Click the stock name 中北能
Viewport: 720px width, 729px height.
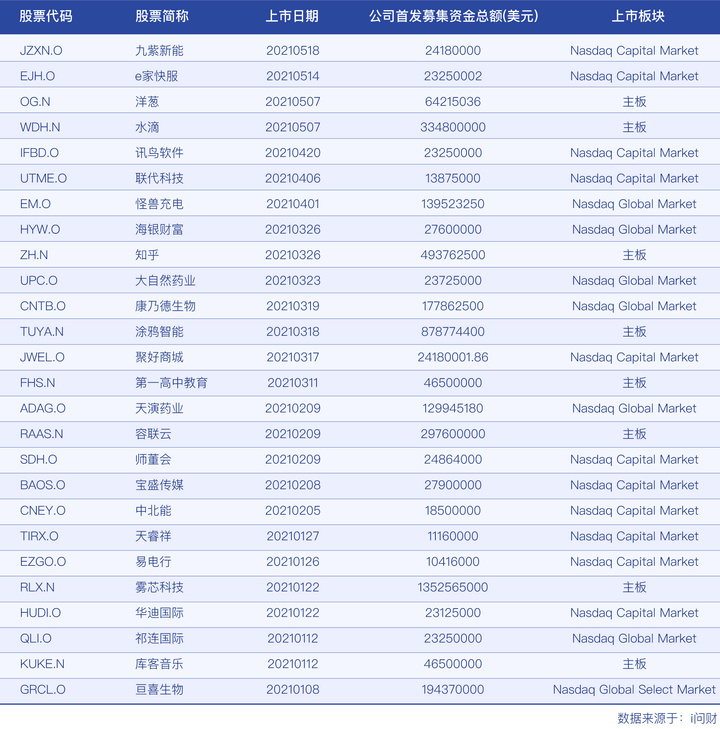153,511
